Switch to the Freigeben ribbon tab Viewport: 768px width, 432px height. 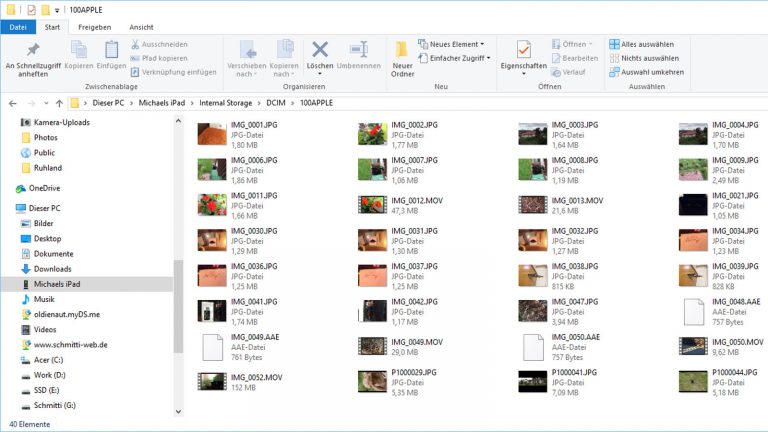[x=94, y=27]
